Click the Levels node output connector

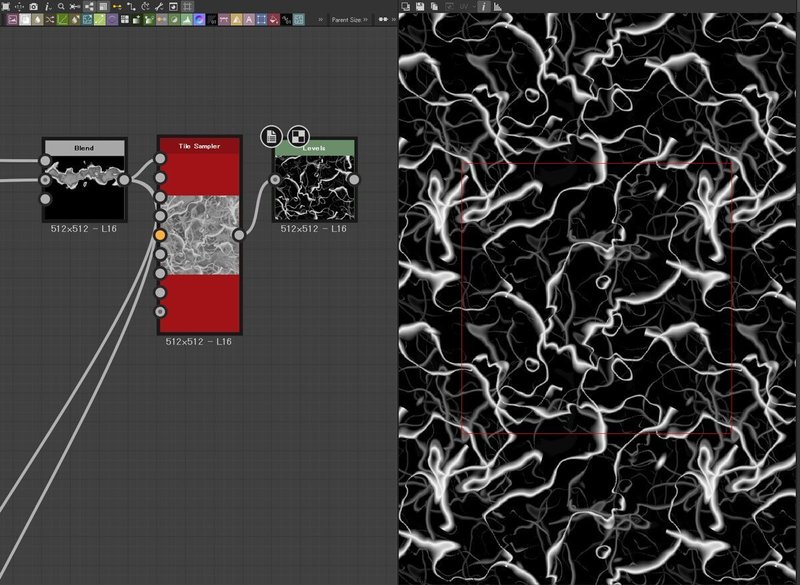[354, 180]
